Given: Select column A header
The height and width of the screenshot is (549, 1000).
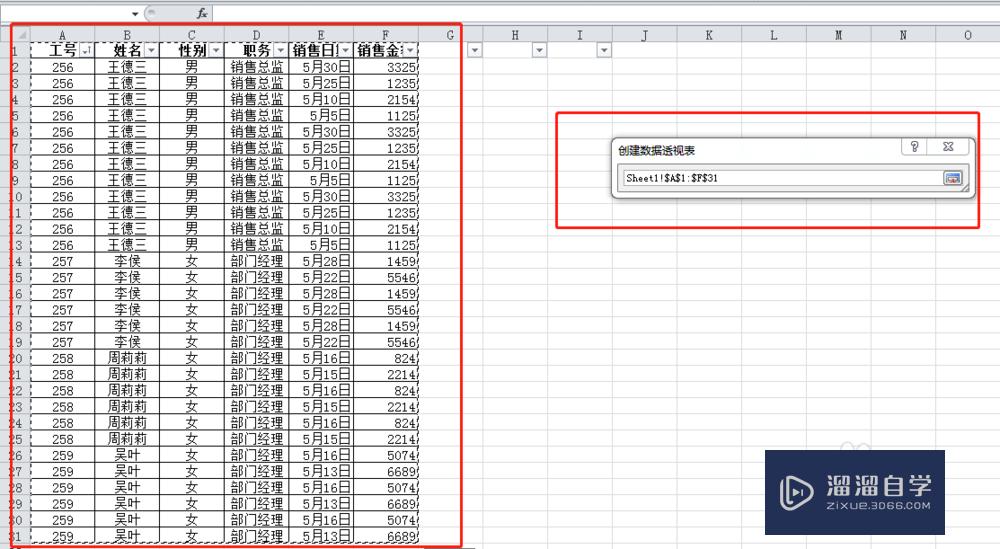Looking at the screenshot, I should 62,35.
